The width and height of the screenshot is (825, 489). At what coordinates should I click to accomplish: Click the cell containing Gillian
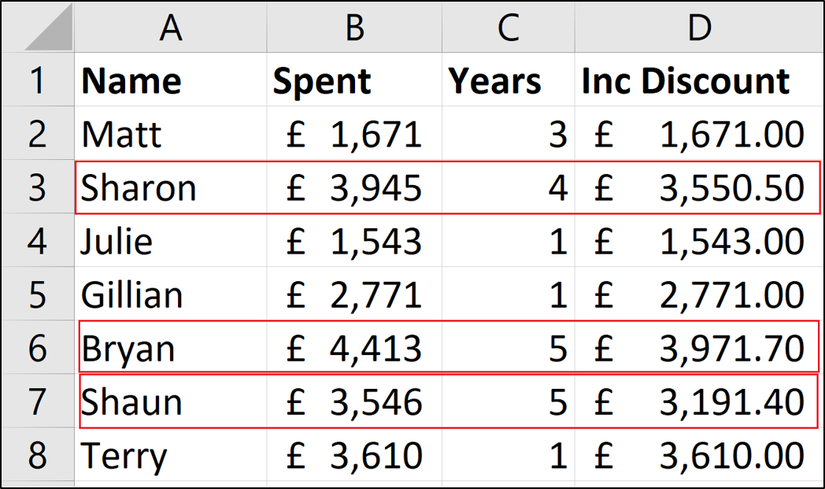pyautogui.click(x=170, y=295)
